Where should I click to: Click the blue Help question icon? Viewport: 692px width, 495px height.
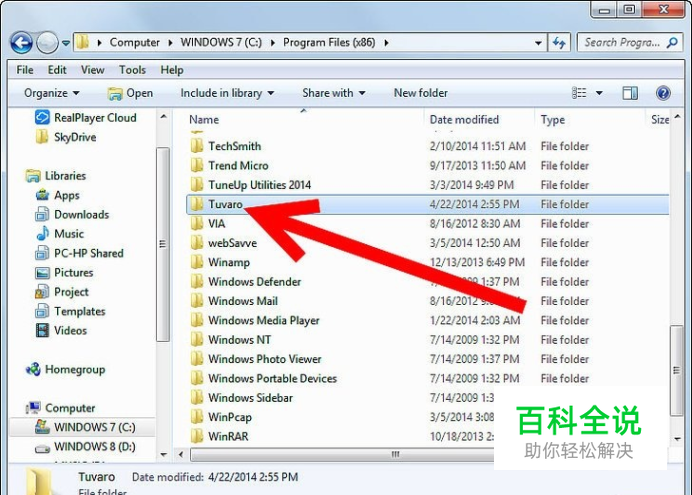[x=663, y=93]
